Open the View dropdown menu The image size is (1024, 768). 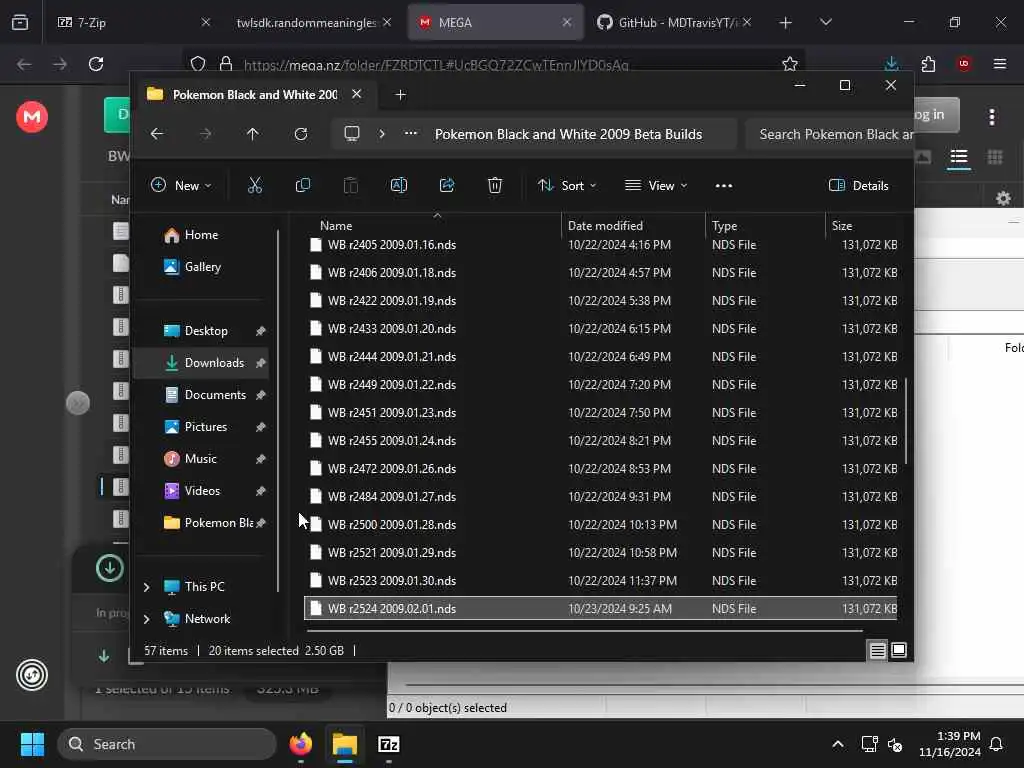(x=656, y=185)
